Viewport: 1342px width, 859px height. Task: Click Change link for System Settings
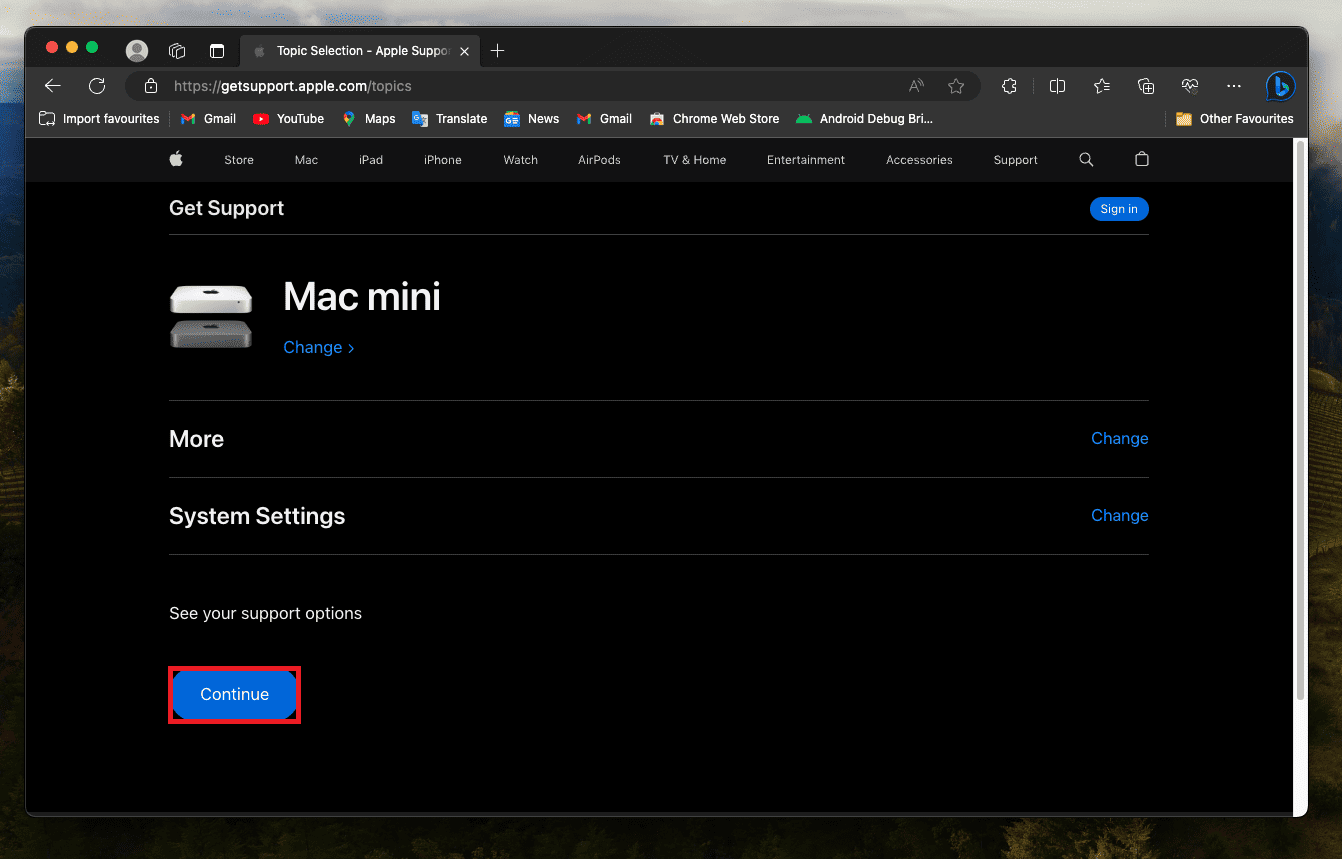pos(1120,515)
